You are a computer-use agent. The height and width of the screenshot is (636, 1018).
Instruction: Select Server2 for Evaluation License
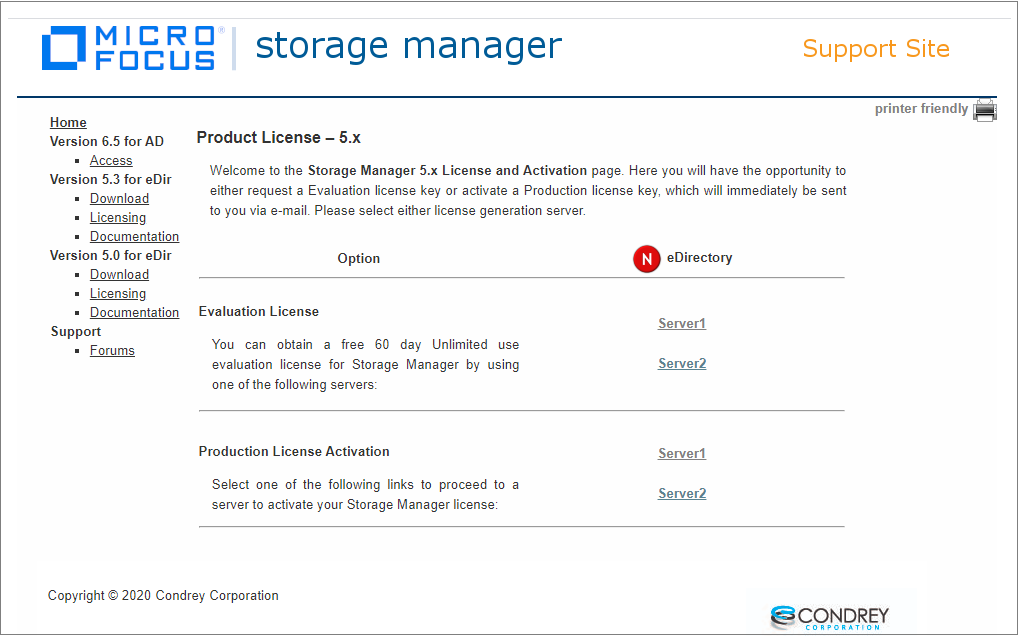[682, 363]
